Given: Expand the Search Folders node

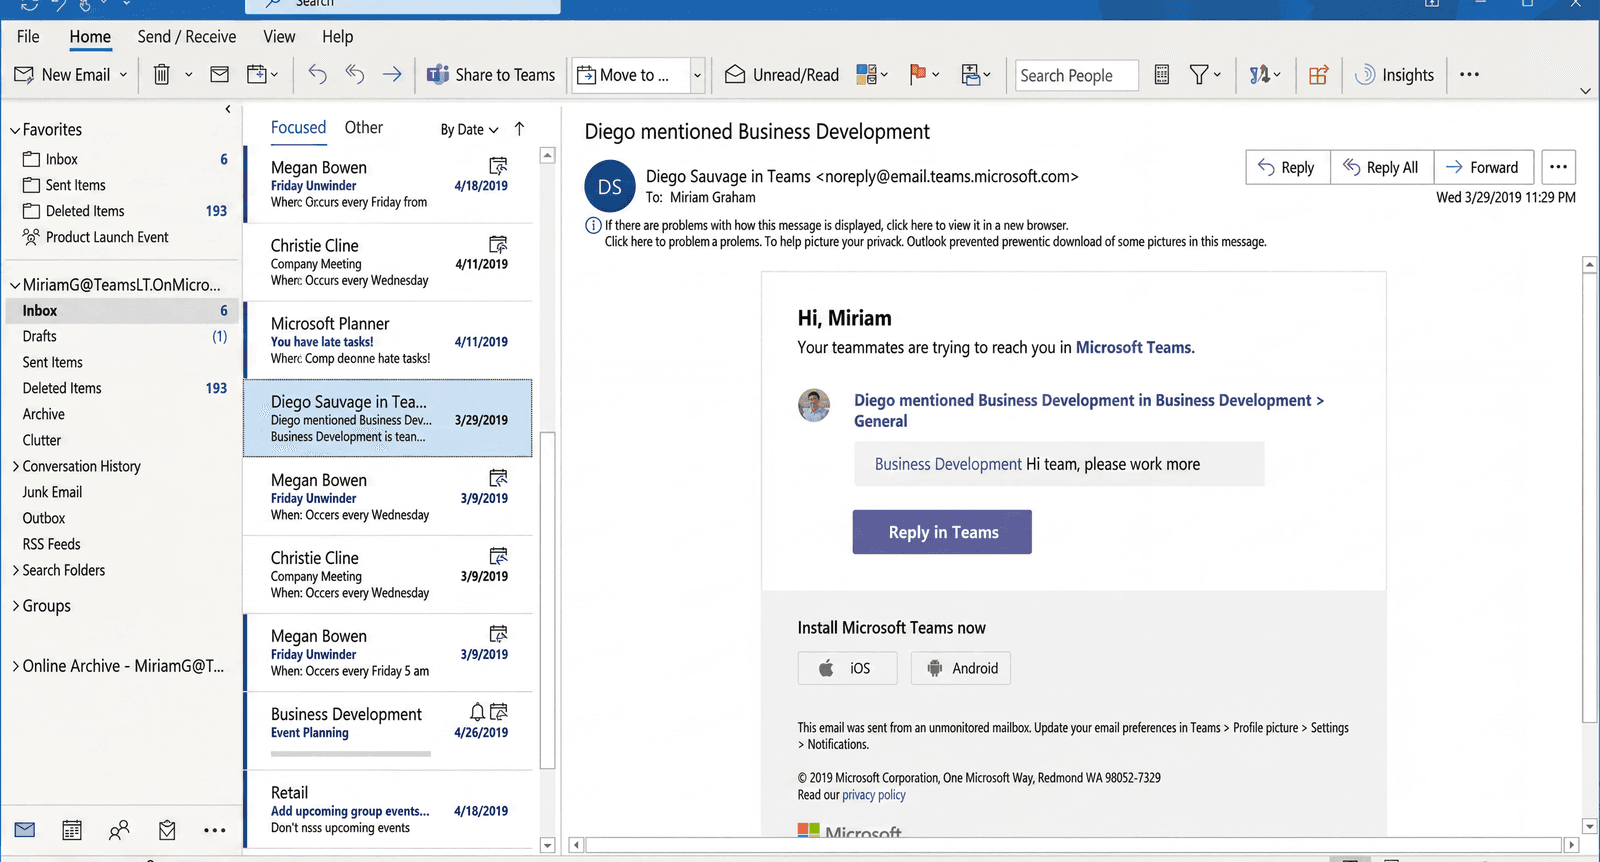Looking at the screenshot, I should 16,570.
